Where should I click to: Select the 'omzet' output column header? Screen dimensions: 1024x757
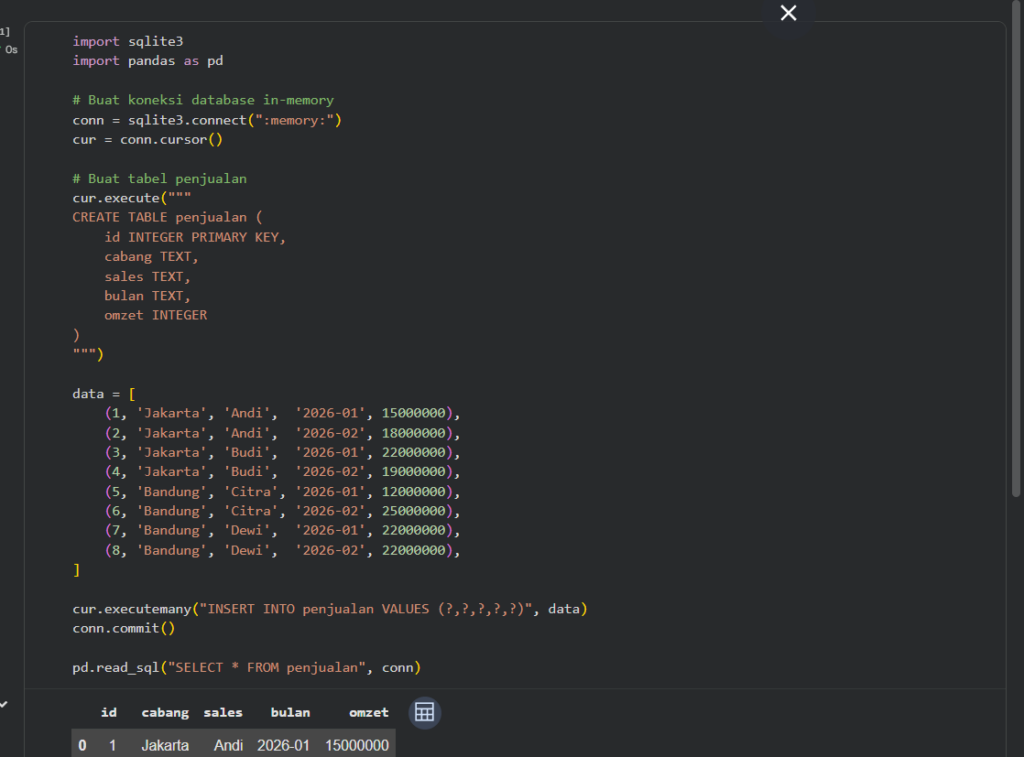369,713
